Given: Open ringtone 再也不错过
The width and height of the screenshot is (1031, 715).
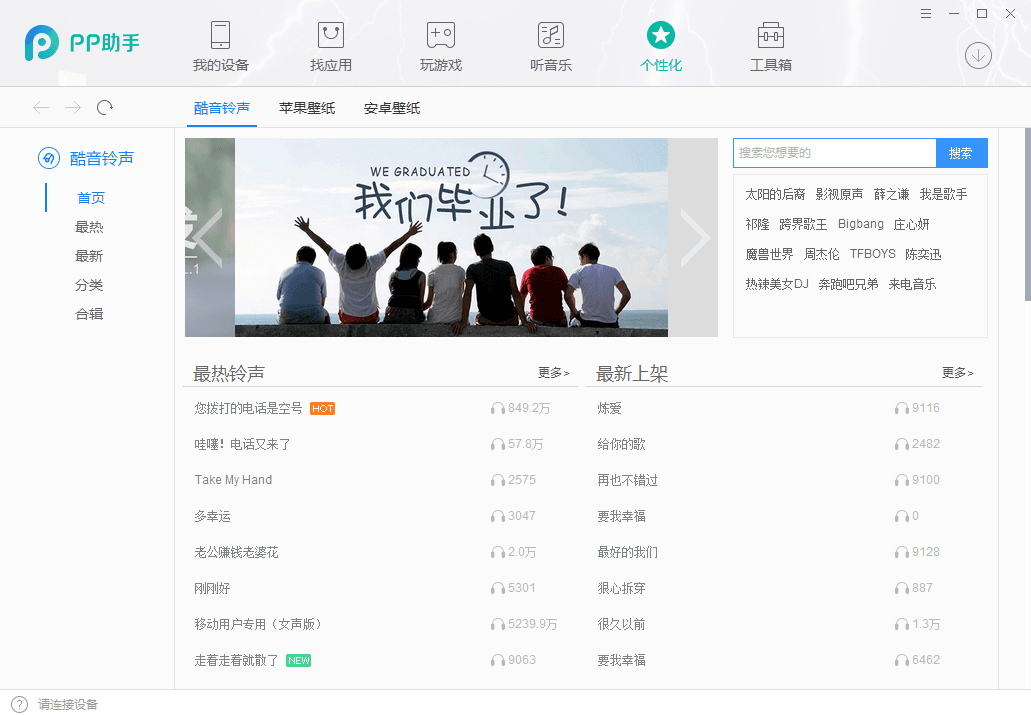Looking at the screenshot, I should click(x=627, y=480).
